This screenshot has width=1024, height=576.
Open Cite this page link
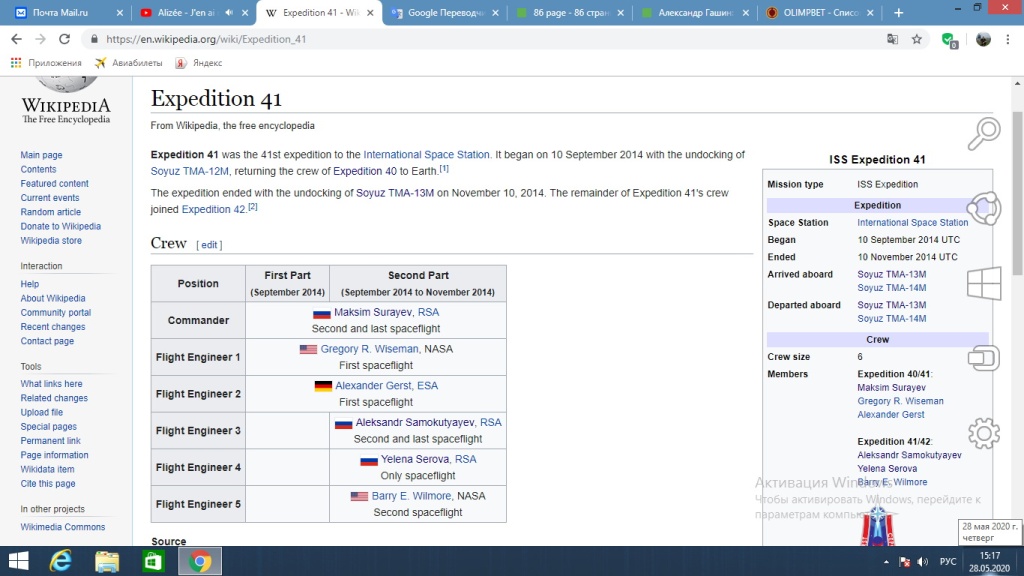[48, 483]
